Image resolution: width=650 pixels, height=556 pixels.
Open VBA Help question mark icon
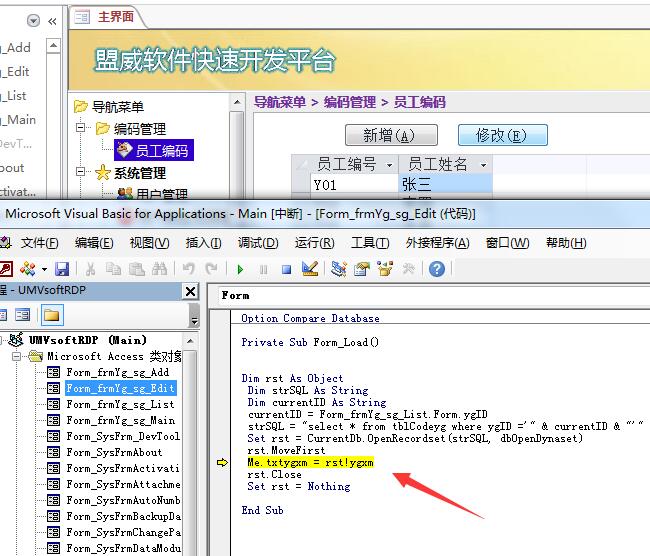(x=437, y=269)
